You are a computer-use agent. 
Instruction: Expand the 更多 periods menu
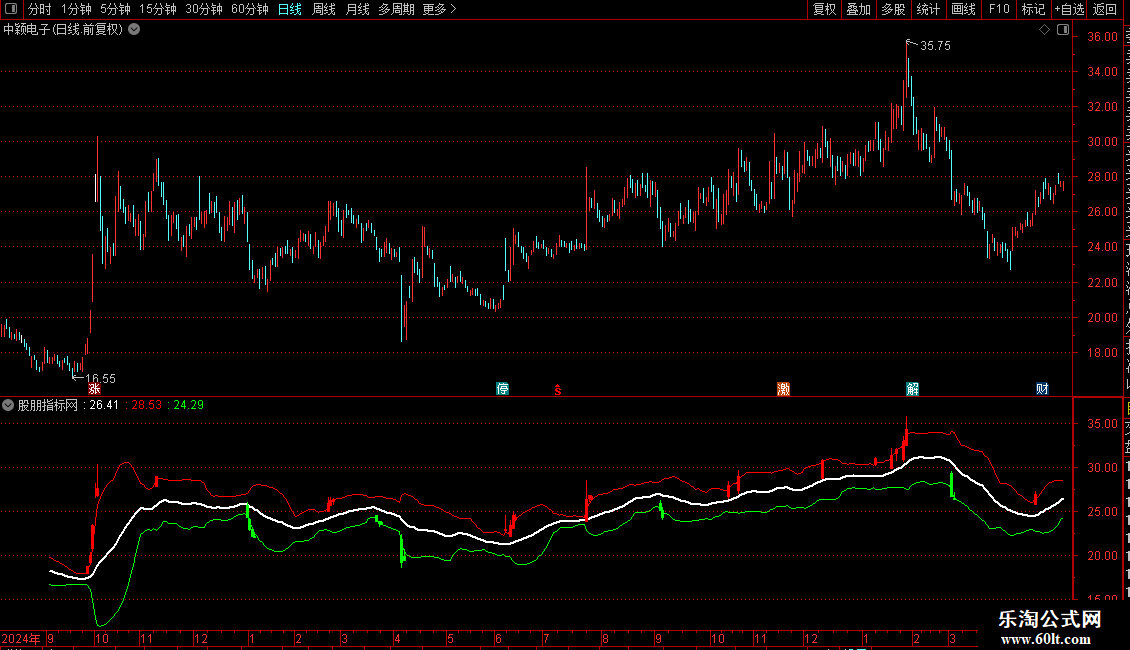tap(440, 9)
